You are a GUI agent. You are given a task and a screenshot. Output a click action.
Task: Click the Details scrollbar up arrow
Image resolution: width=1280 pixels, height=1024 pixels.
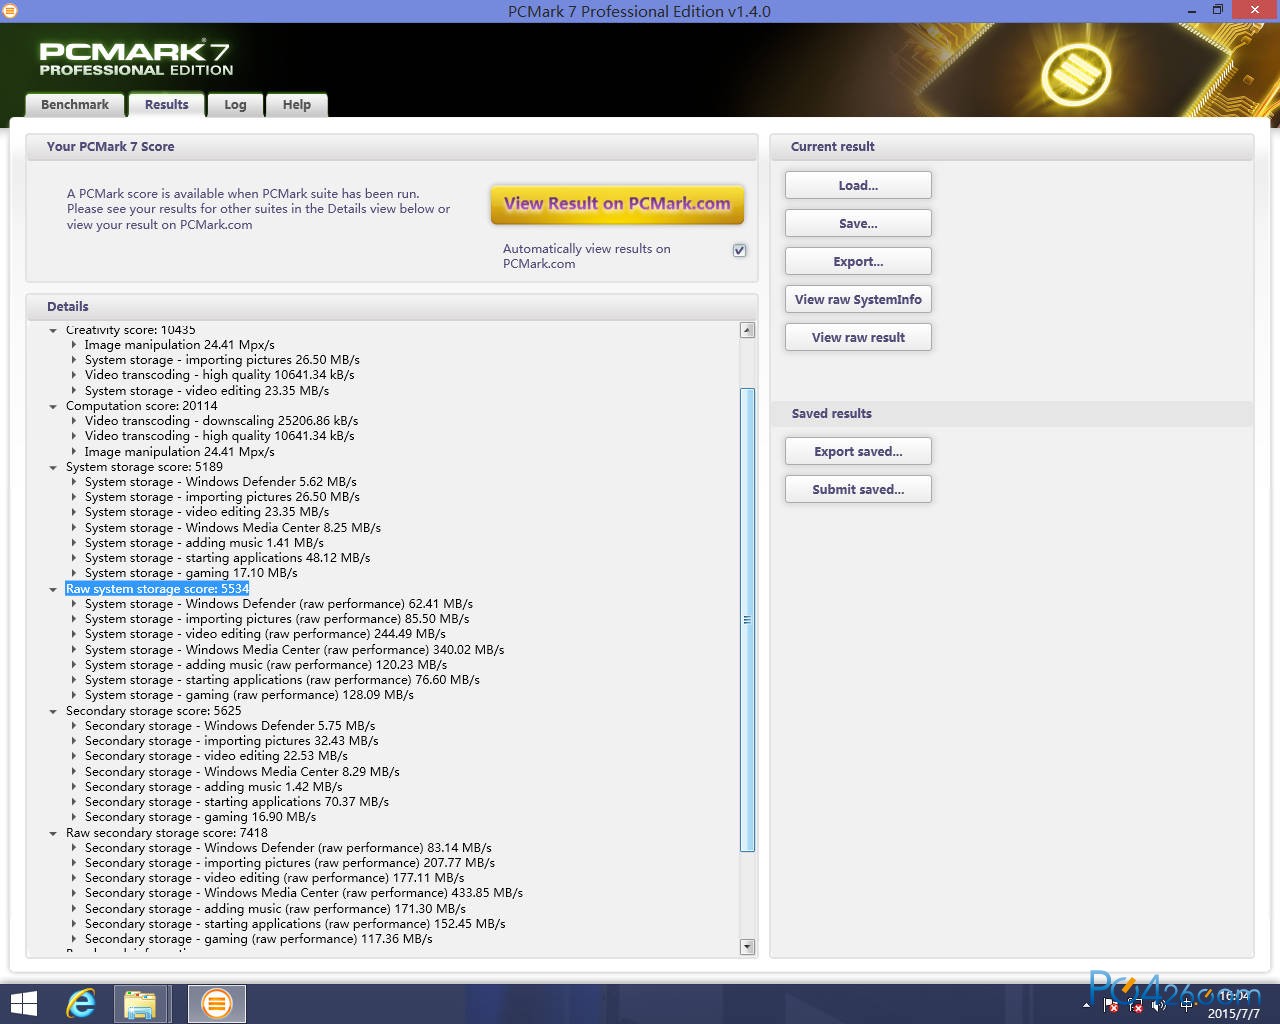[x=747, y=330]
